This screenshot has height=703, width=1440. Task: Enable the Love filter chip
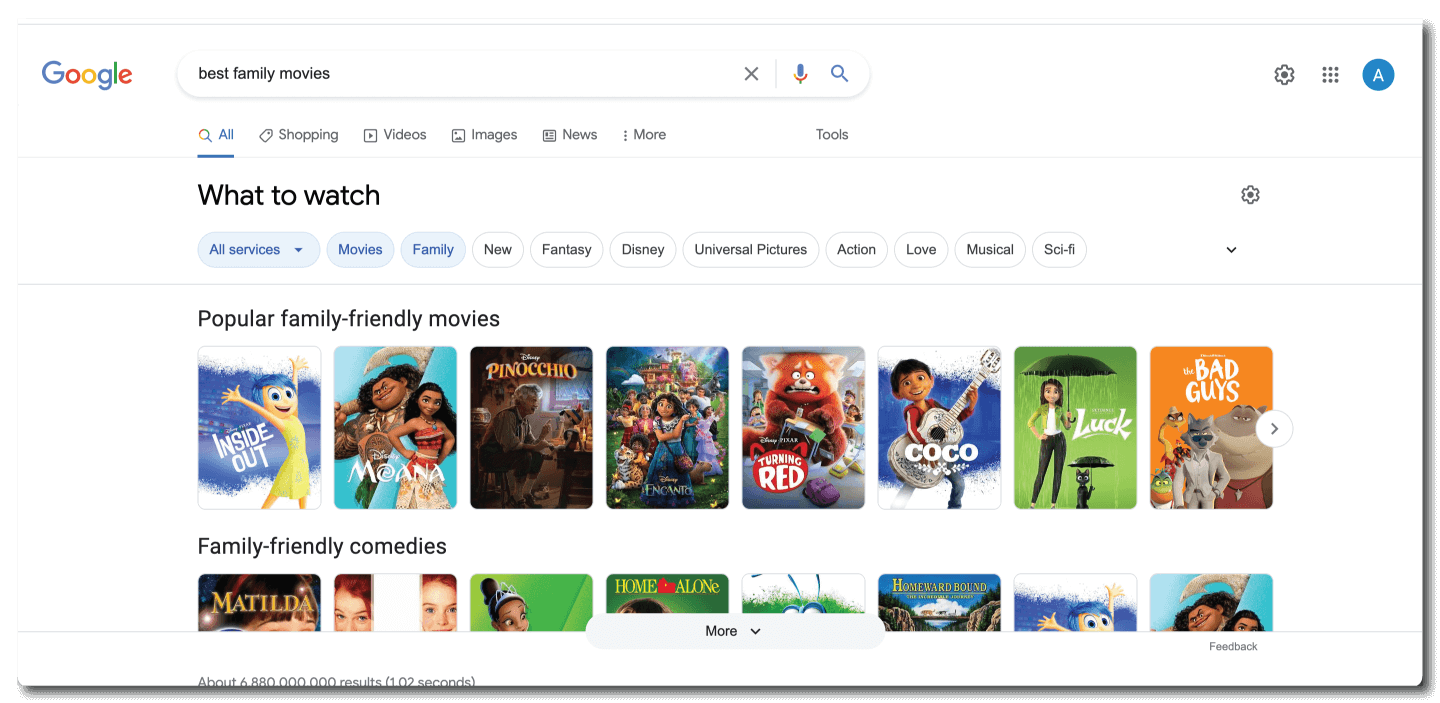click(x=921, y=250)
